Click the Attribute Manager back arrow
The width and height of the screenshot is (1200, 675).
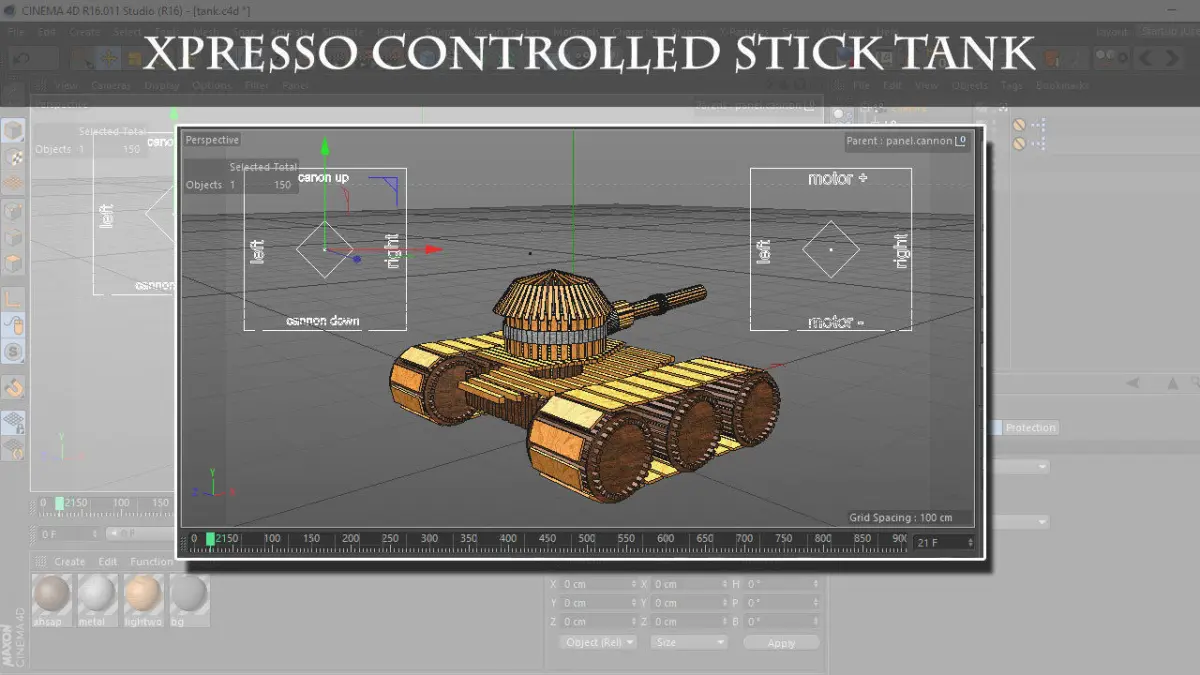pyautogui.click(x=1132, y=383)
